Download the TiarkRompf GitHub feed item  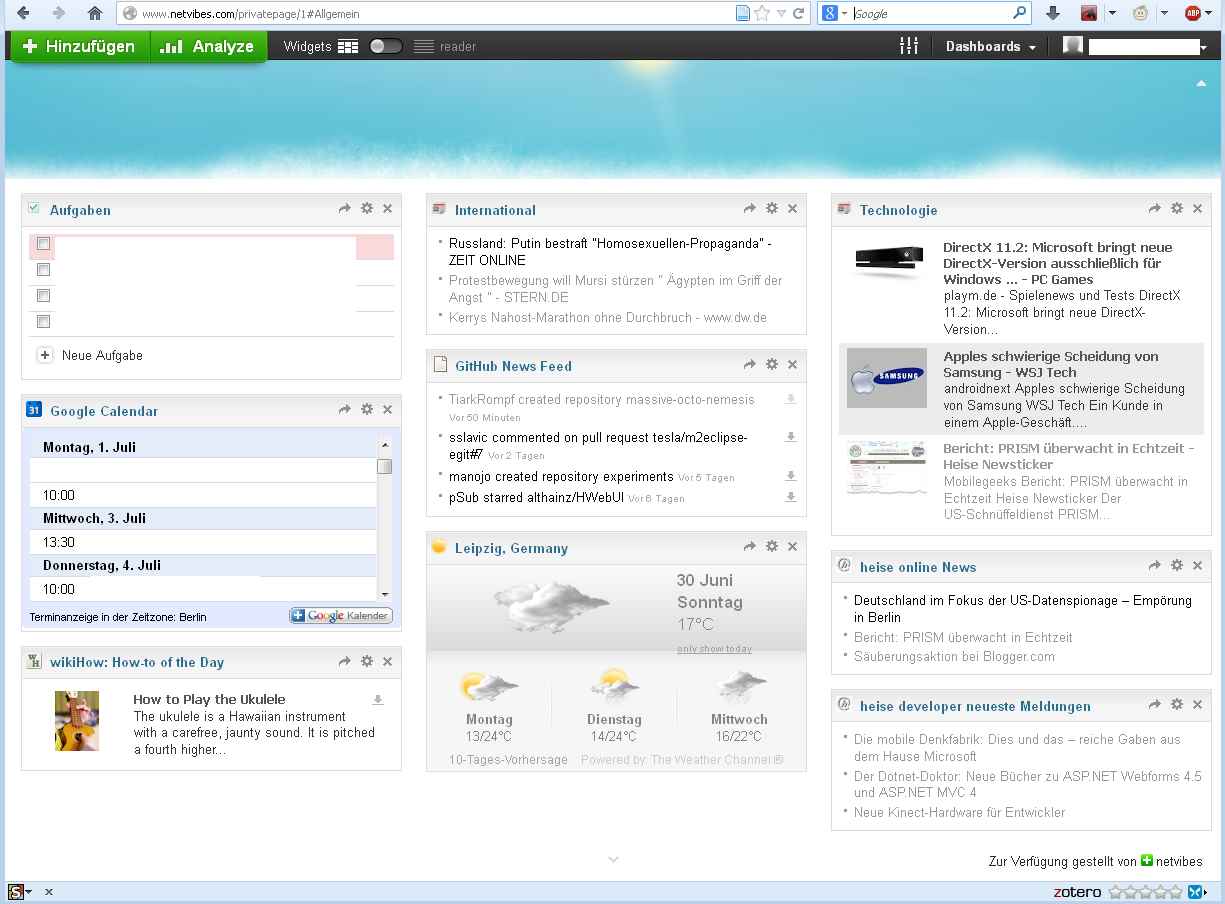coord(790,397)
